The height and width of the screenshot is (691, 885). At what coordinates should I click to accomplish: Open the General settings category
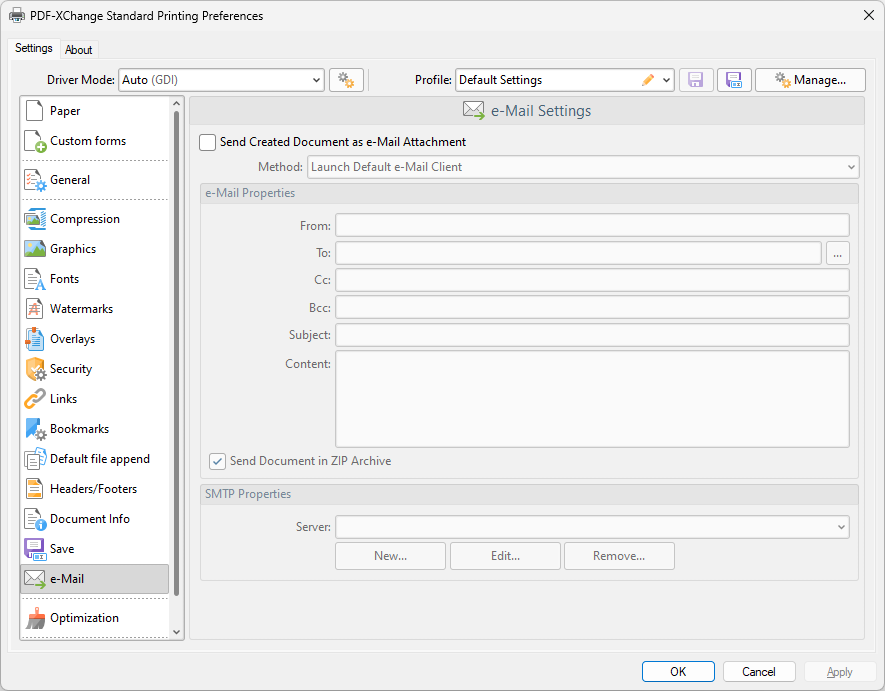(94, 180)
